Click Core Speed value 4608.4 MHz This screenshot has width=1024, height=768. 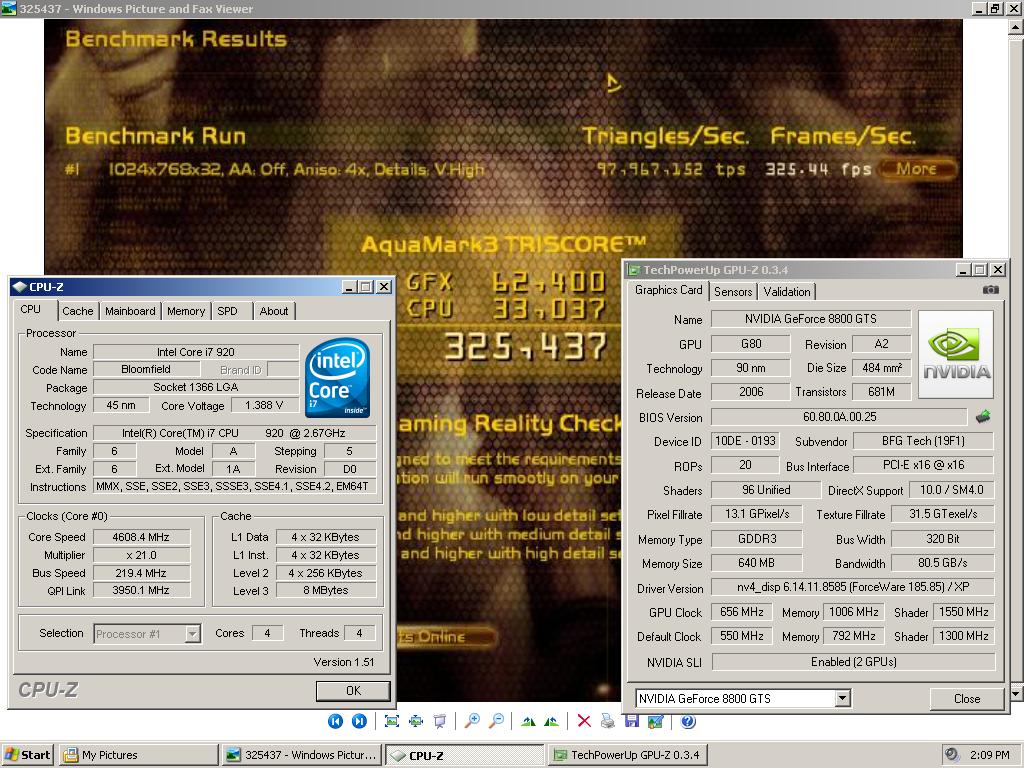(x=142, y=537)
